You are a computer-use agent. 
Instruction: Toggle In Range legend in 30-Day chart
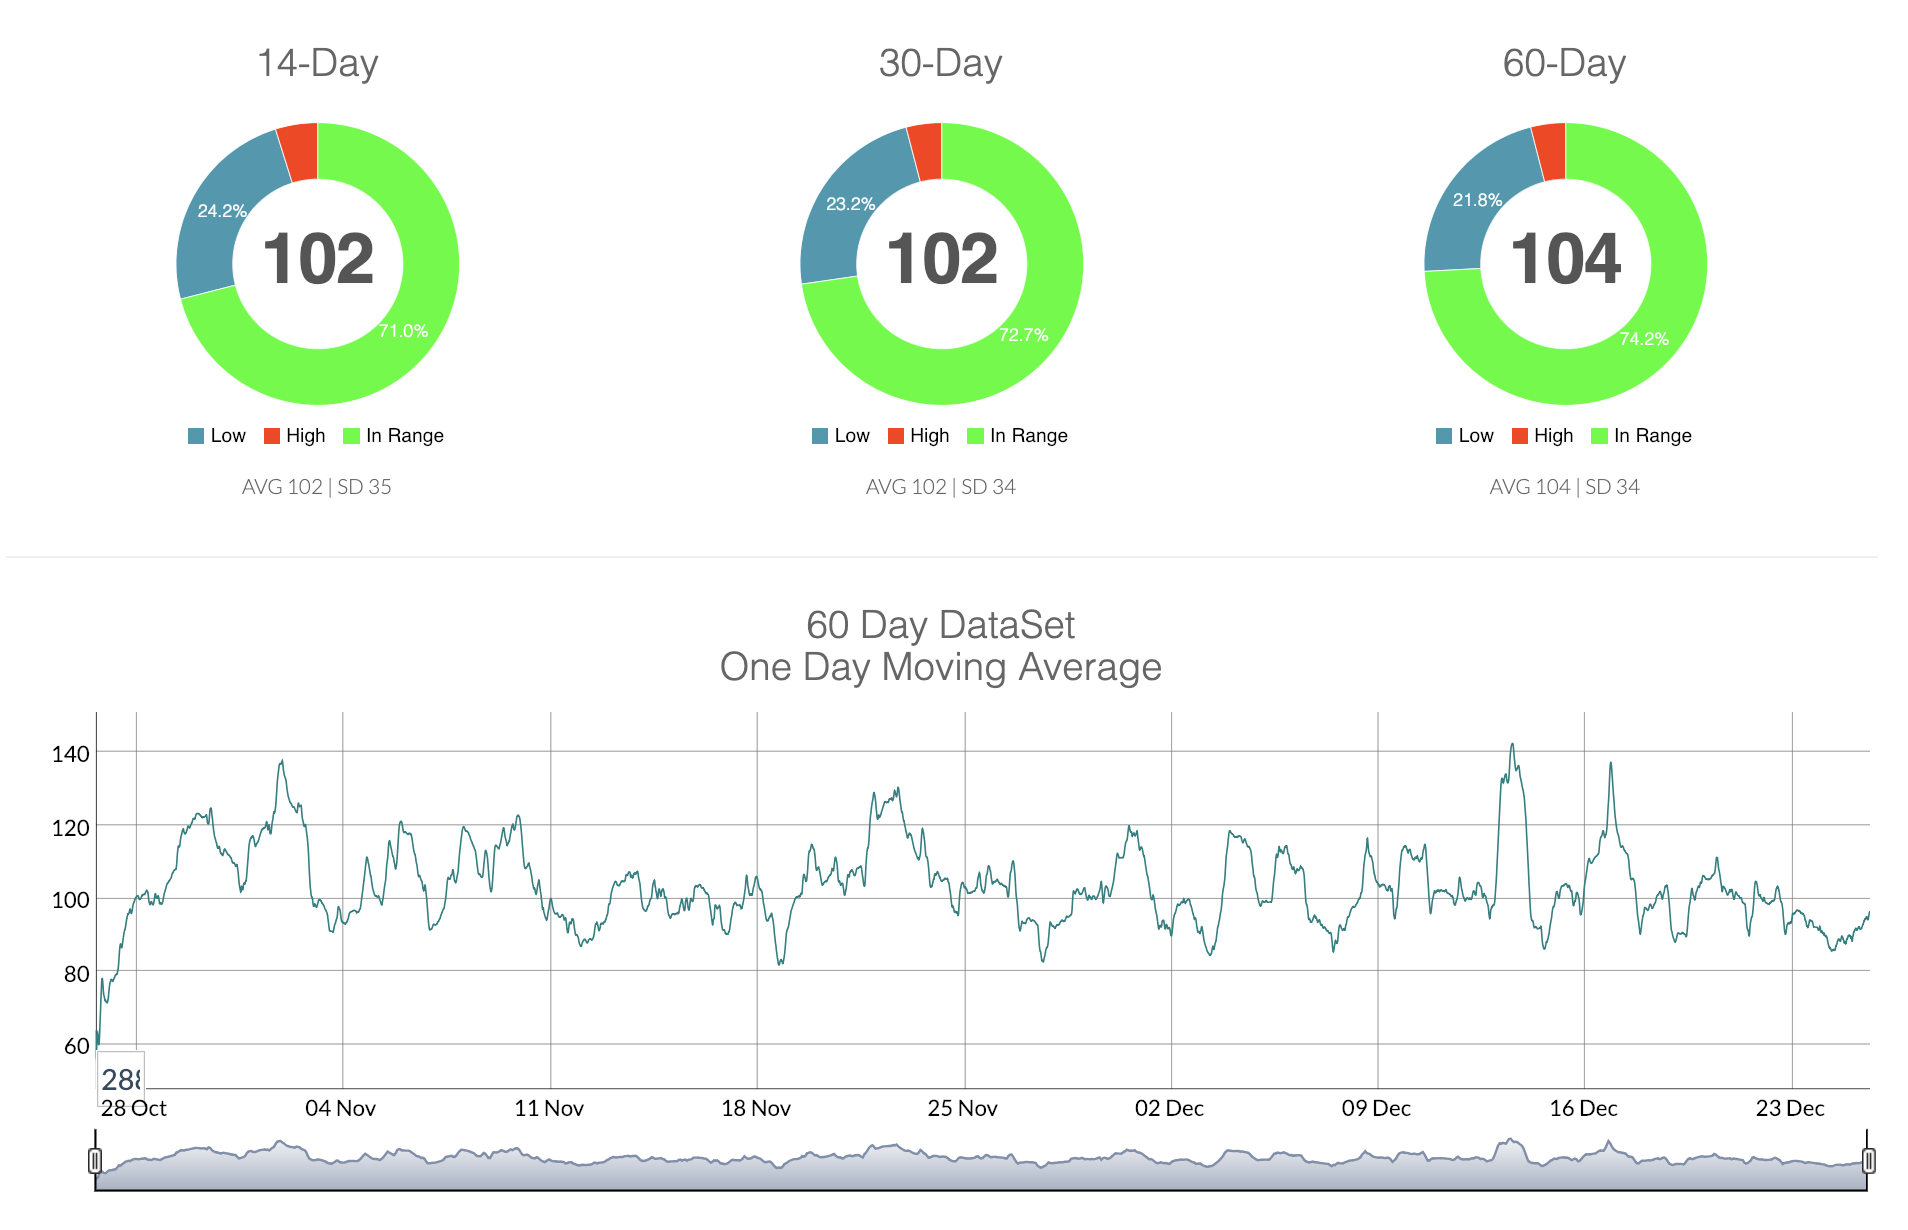click(1017, 436)
